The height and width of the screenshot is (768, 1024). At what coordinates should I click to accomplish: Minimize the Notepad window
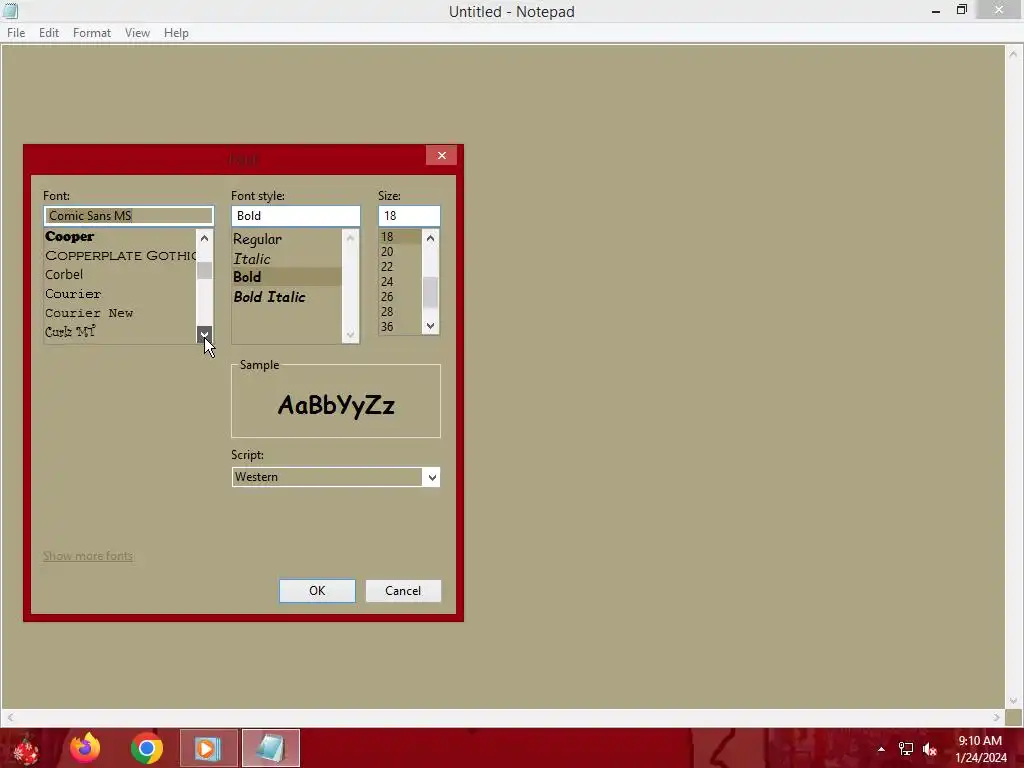936,10
